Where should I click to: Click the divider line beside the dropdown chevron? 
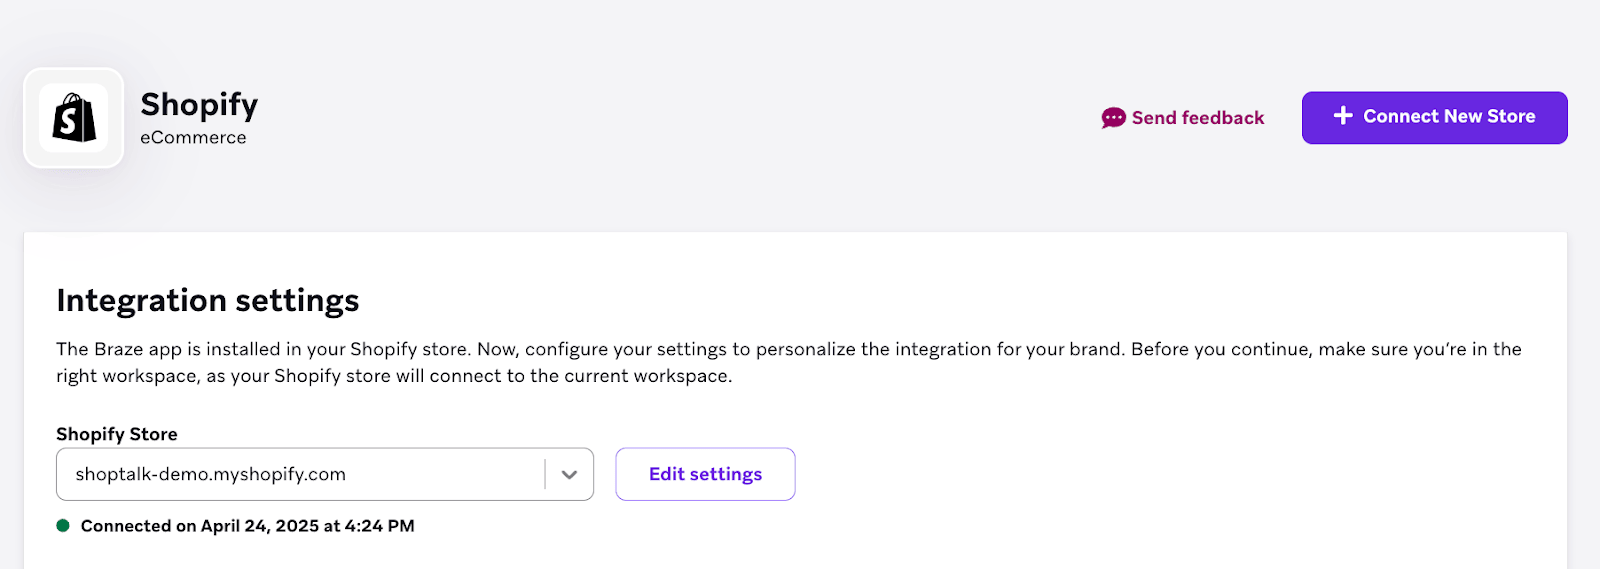(x=545, y=475)
